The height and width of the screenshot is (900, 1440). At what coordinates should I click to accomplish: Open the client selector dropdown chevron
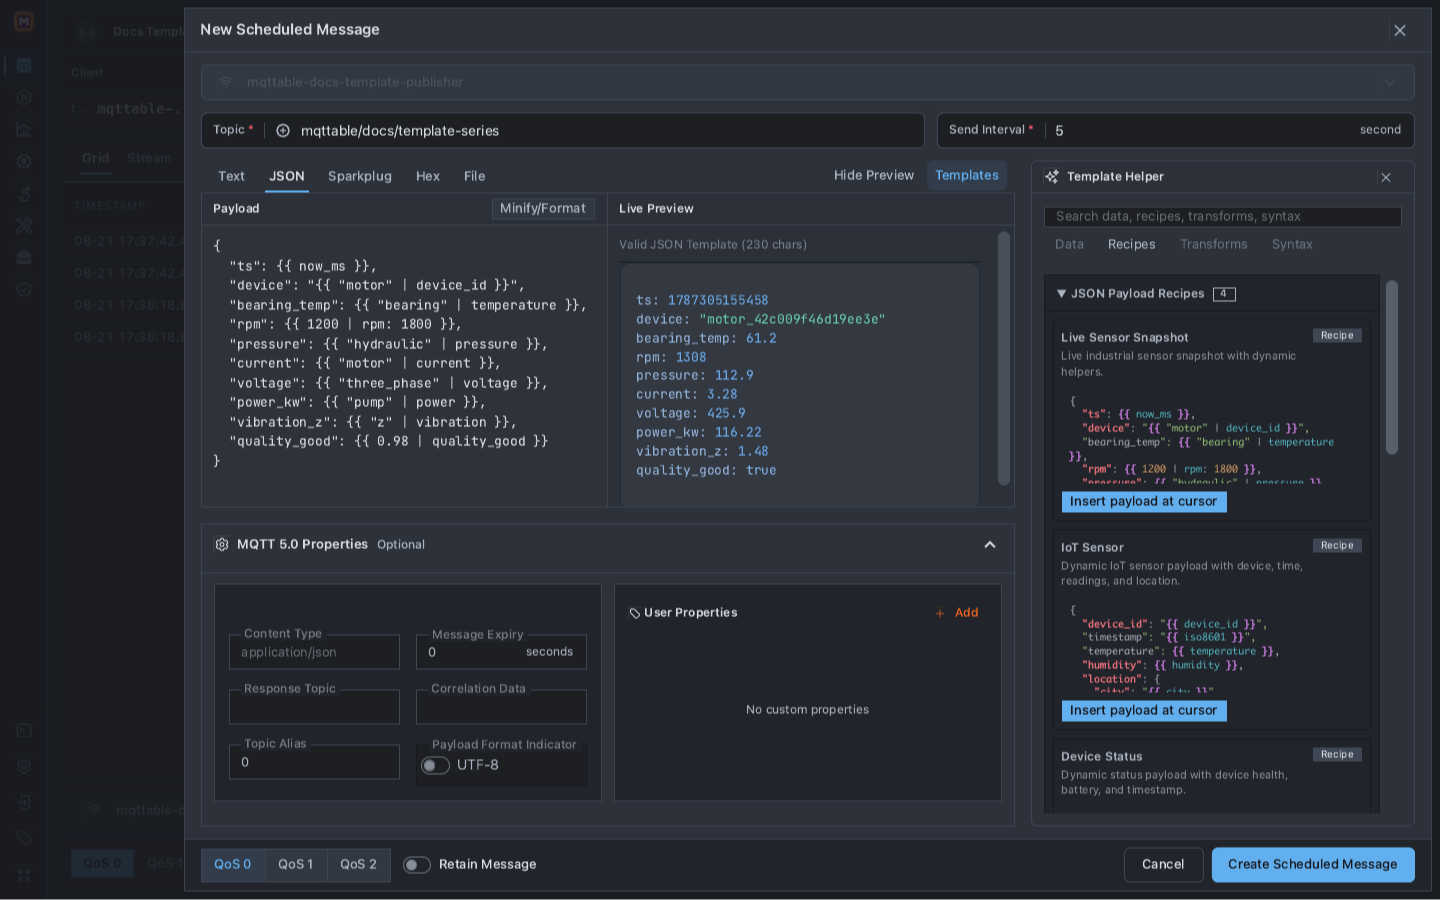tap(1390, 83)
